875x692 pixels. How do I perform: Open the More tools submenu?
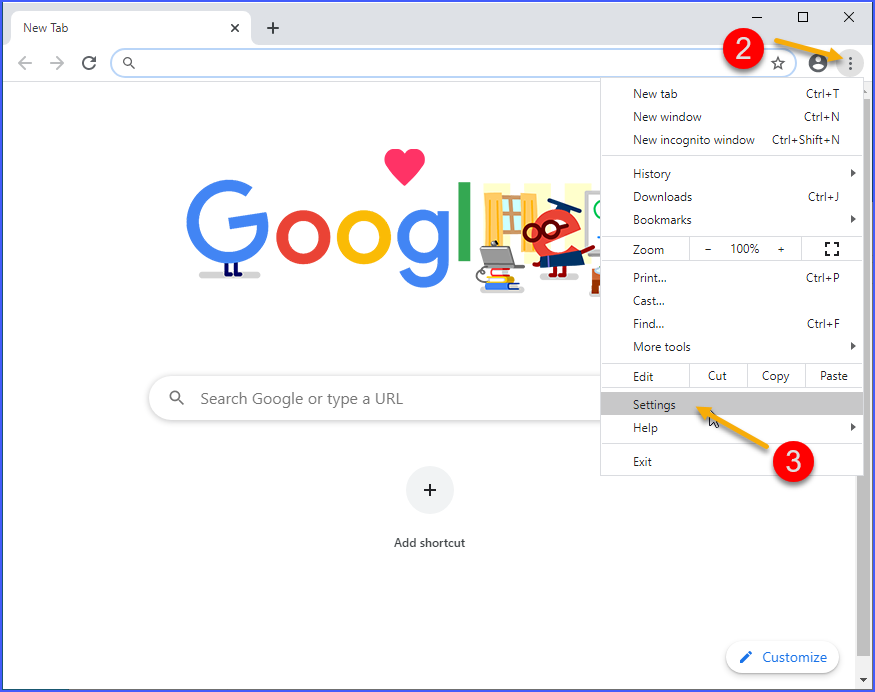pos(662,346)
